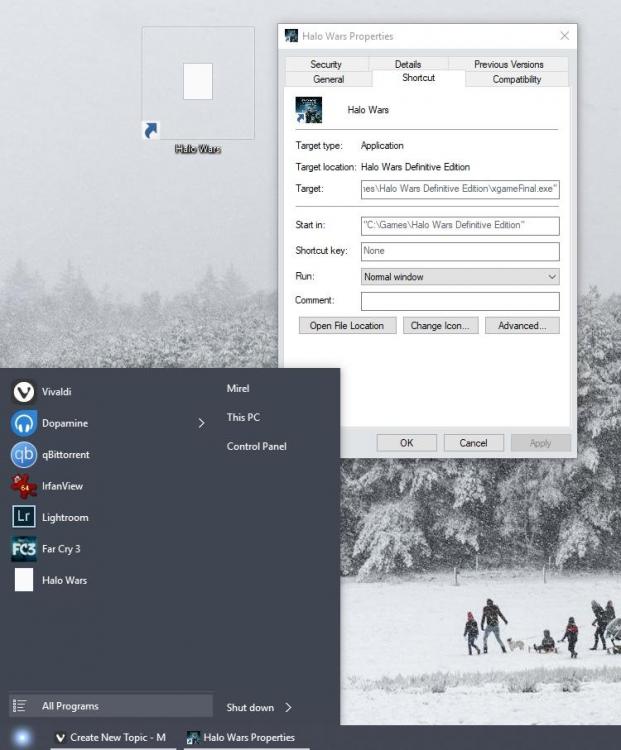
Task: Open All Programs in the start menu
Action: (70, 706)
